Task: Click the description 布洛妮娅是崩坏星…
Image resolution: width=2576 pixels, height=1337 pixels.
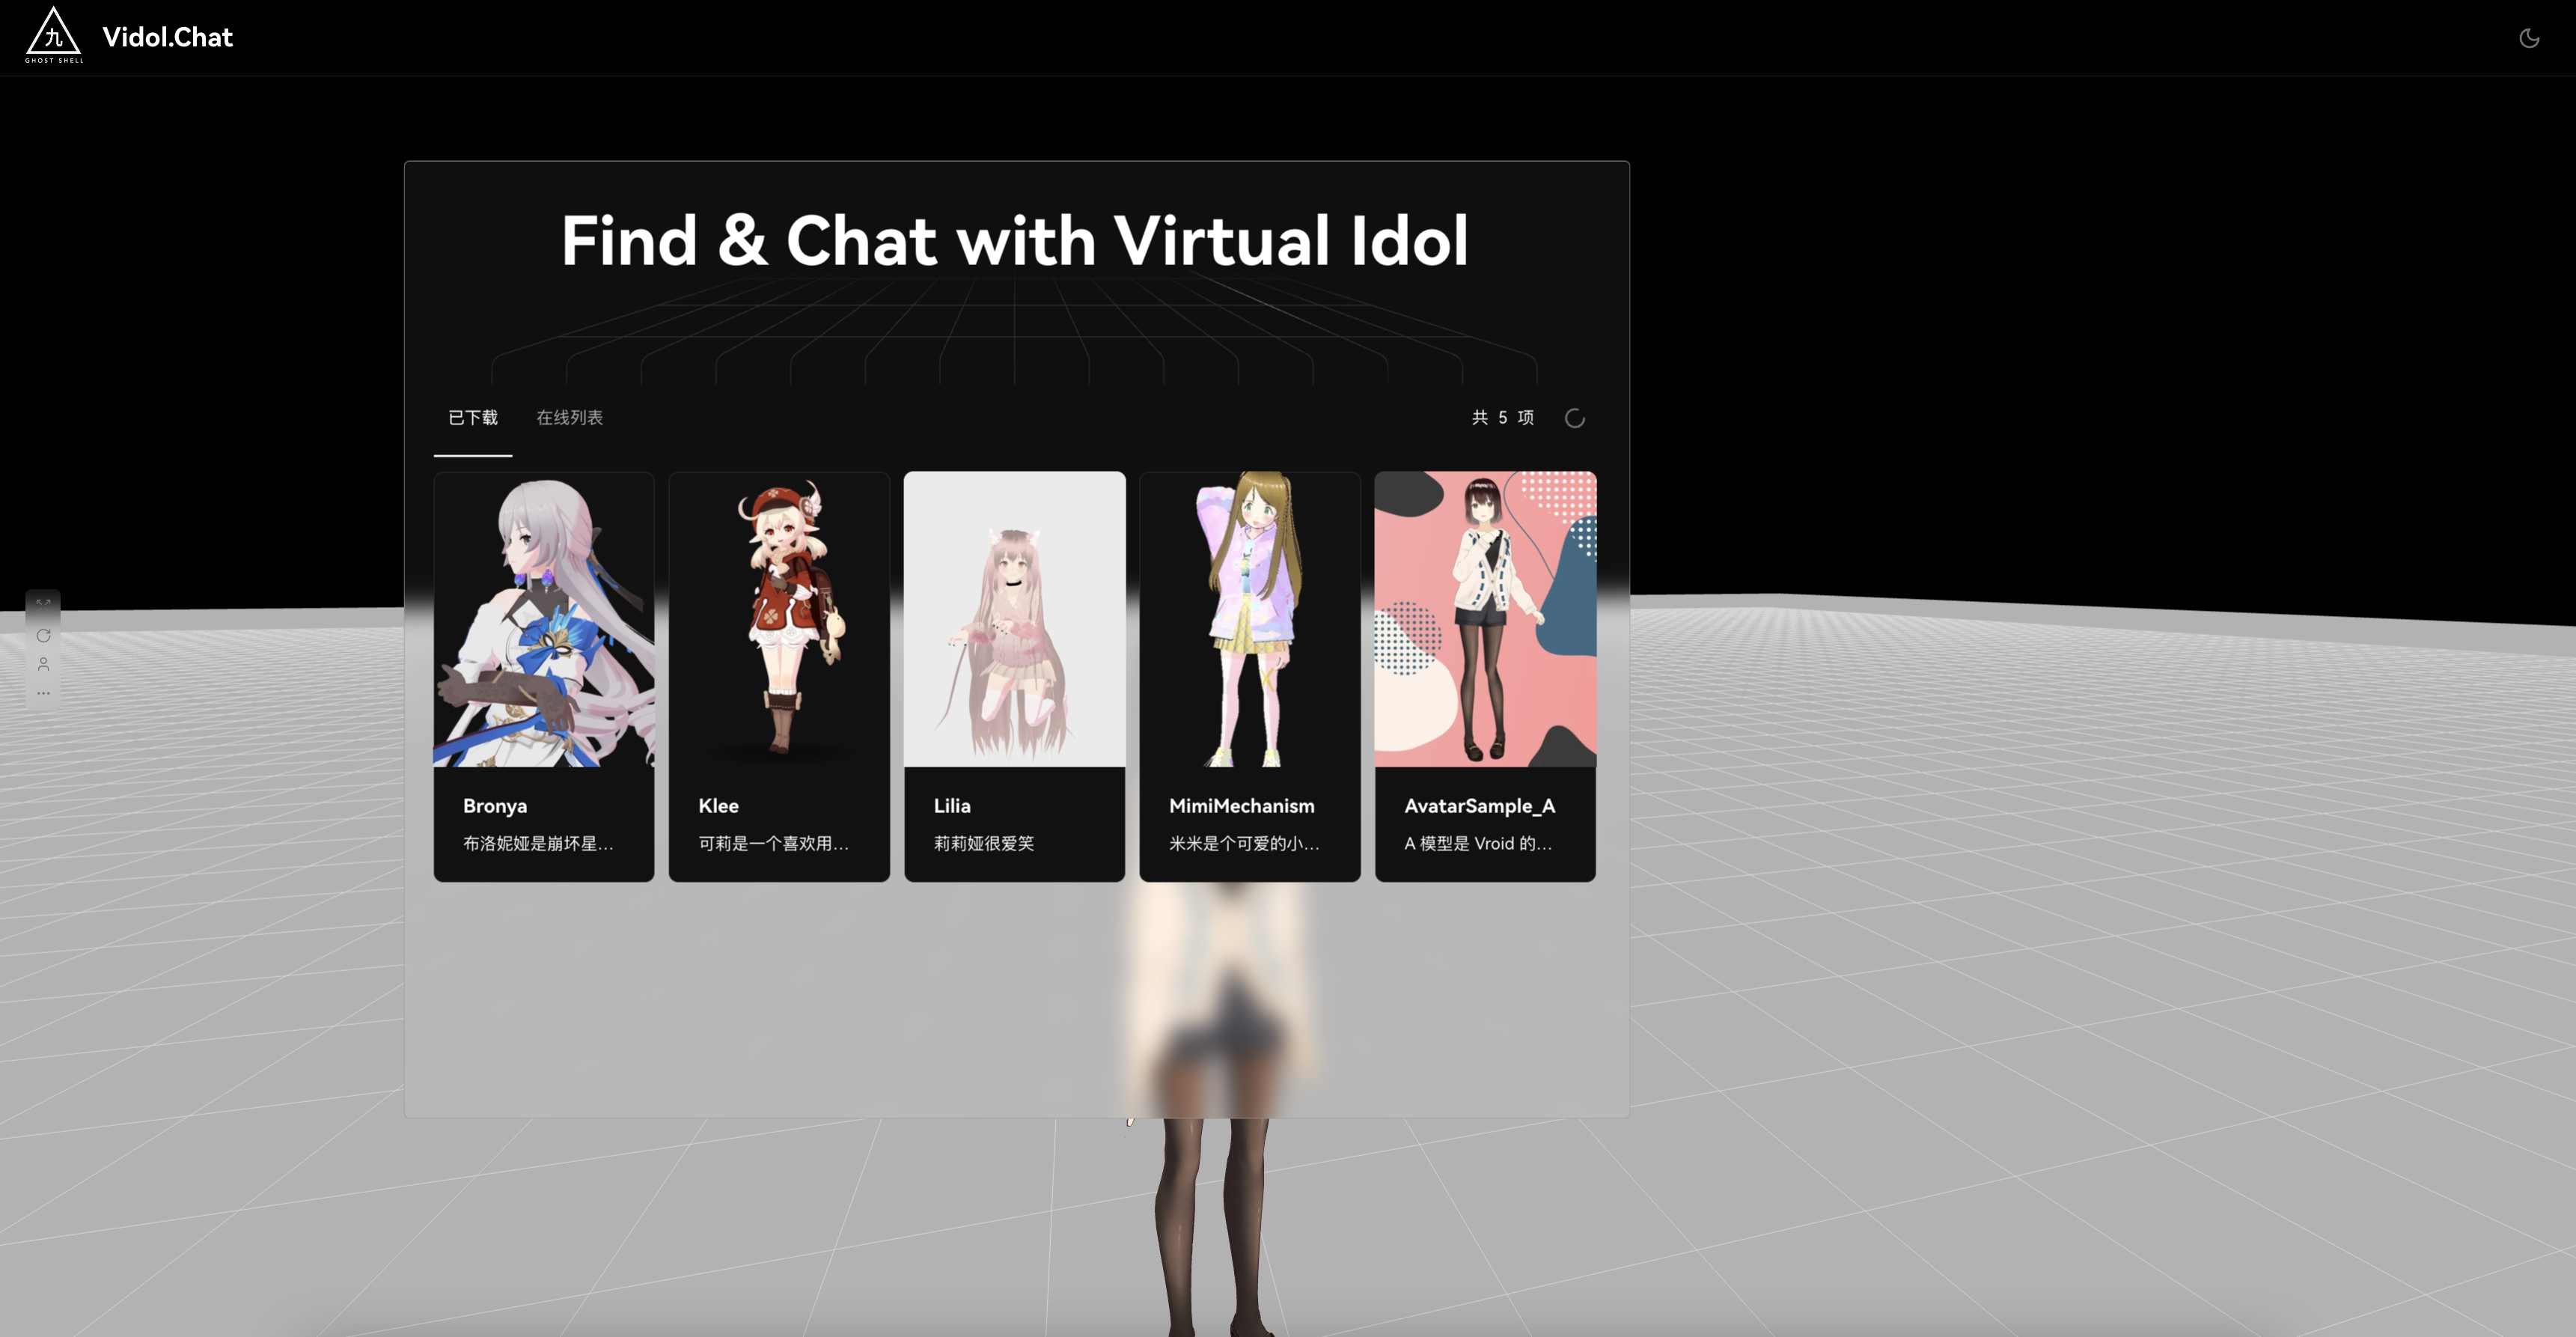Action: coord(538,844)
